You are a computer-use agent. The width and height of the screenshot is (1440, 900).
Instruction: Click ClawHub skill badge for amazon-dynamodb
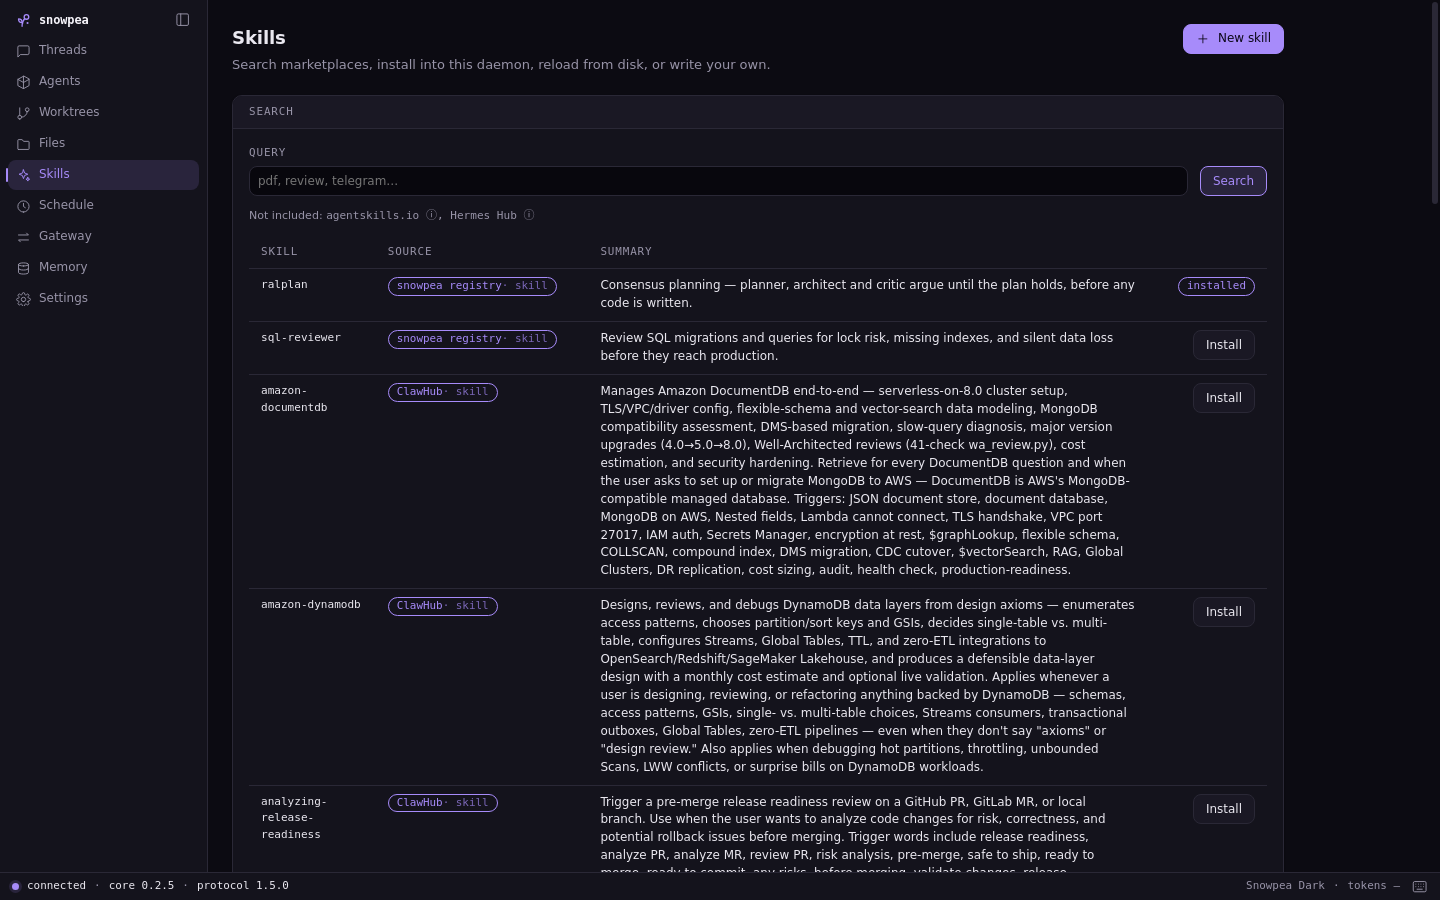(443, 606)
